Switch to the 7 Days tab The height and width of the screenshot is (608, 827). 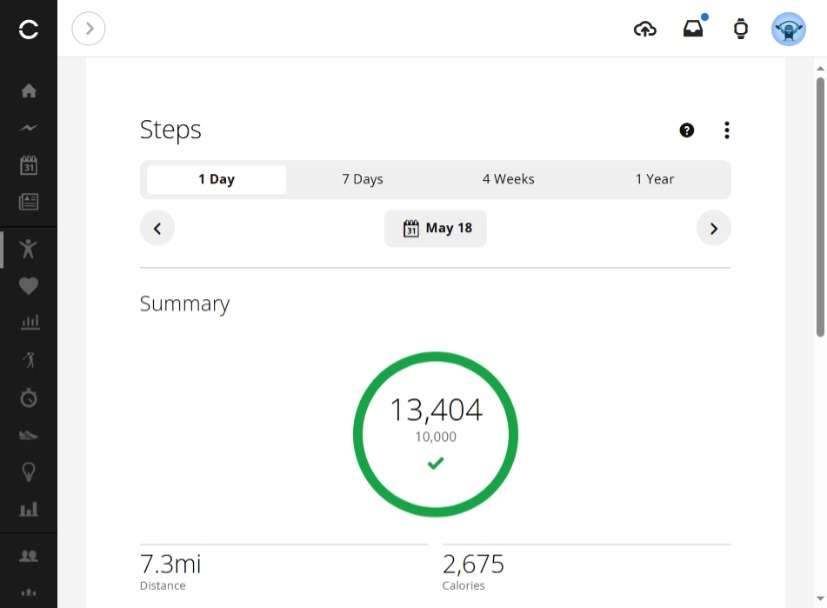coord(362,179)
